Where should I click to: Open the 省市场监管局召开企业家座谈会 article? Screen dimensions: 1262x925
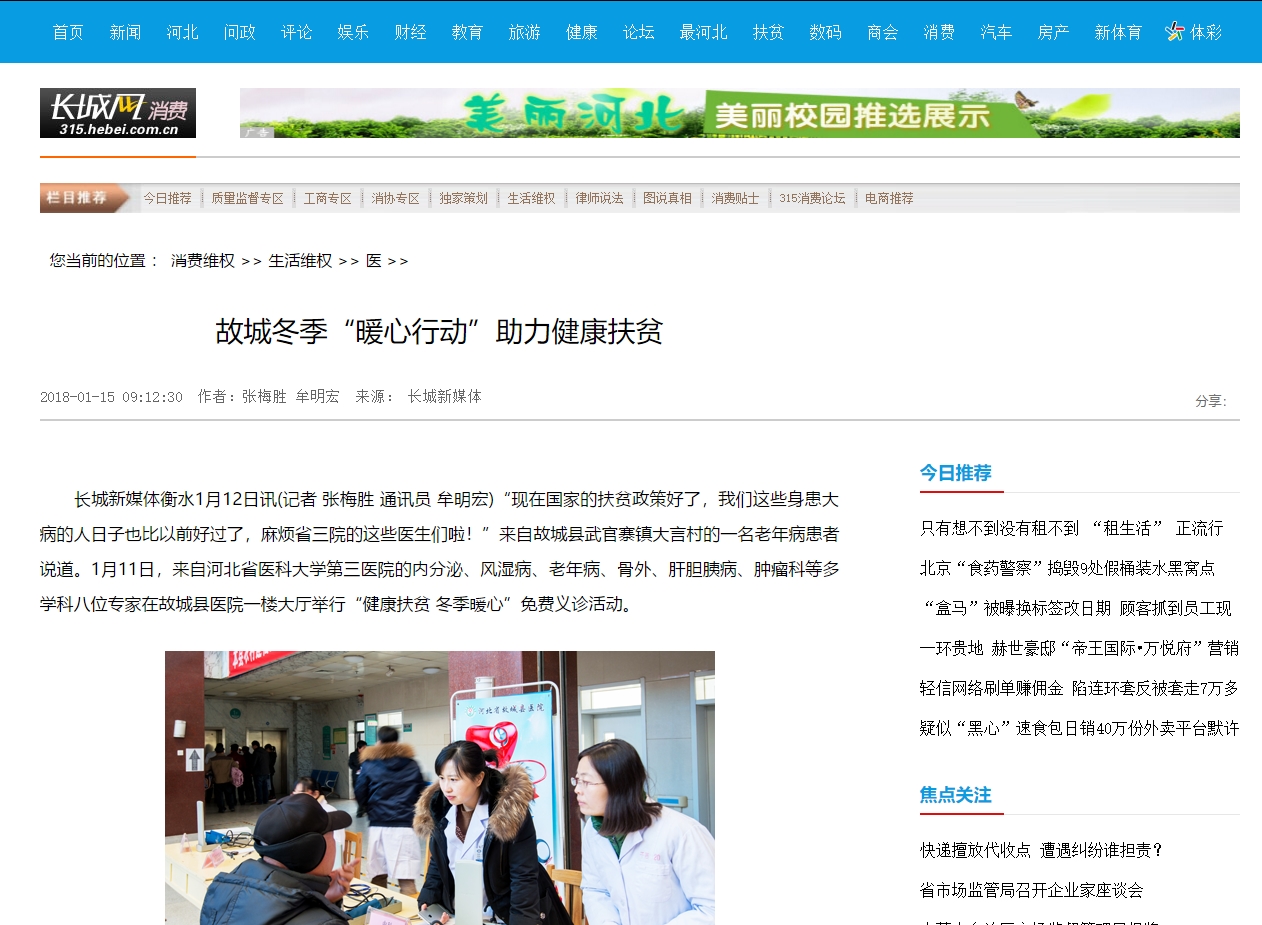pos(1031,890)
